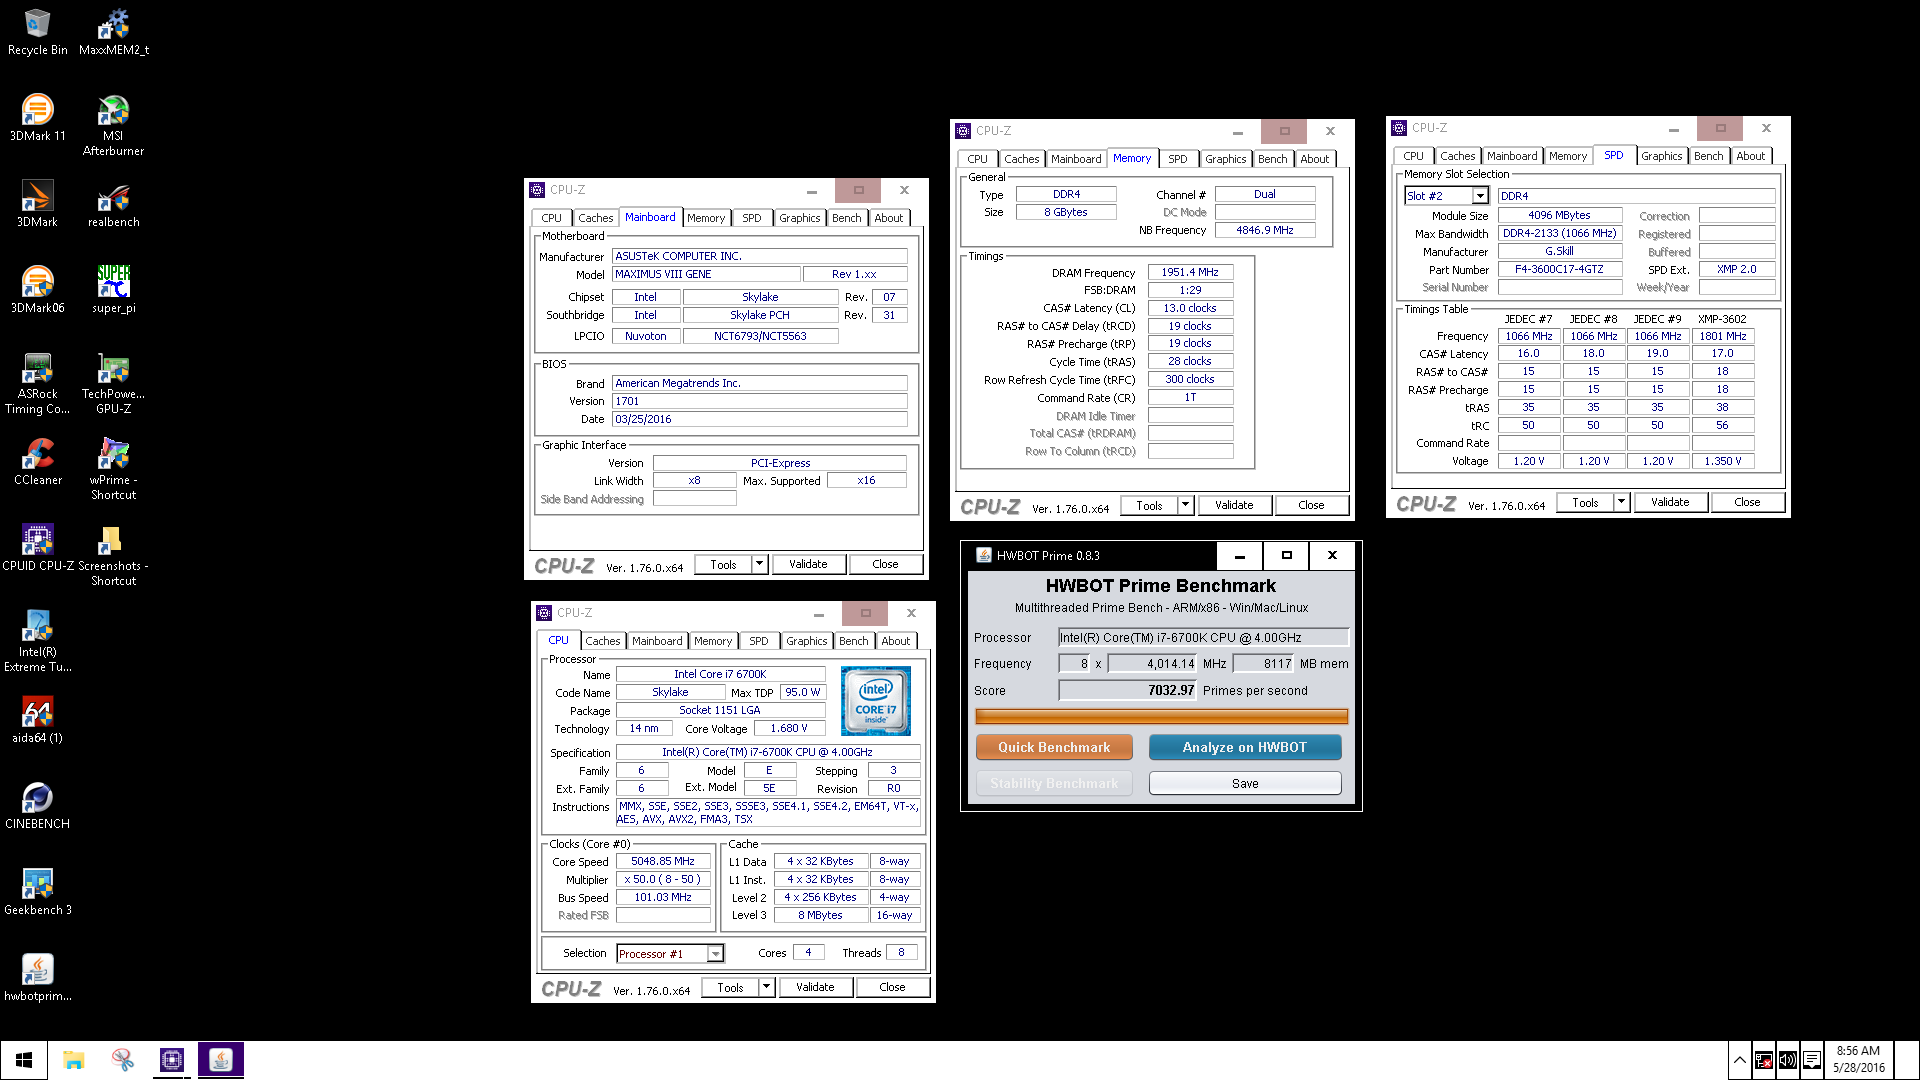Open CPU tab in the Memory window
The width and height of the screenshot is (1920, 1080).
[x=977, y=159]
